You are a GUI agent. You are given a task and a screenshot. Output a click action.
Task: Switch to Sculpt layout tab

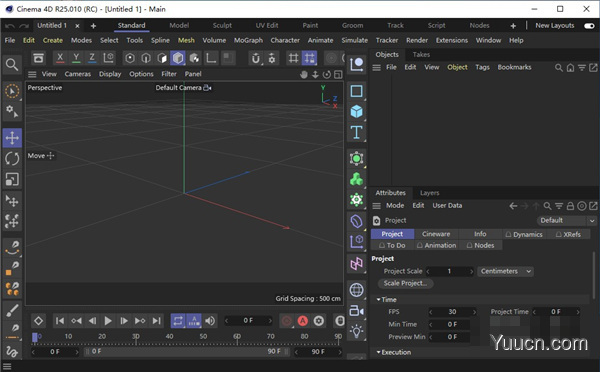click(222, 26)
